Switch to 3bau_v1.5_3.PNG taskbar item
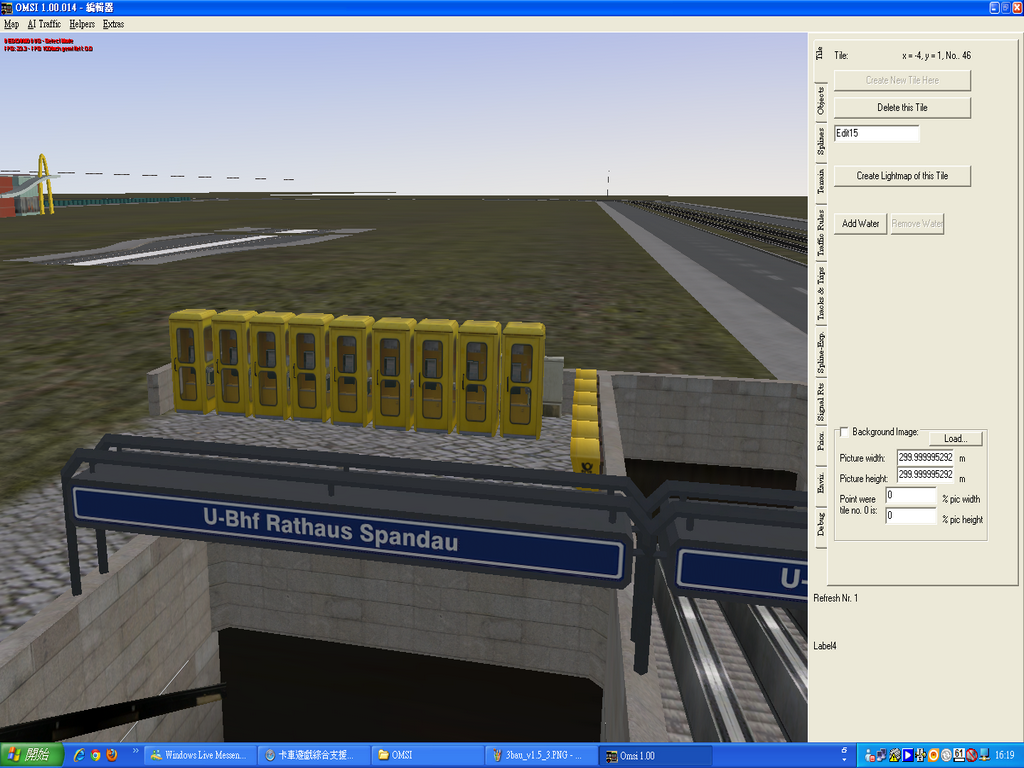The image size is (1024, 768). (x=541, y=755)
